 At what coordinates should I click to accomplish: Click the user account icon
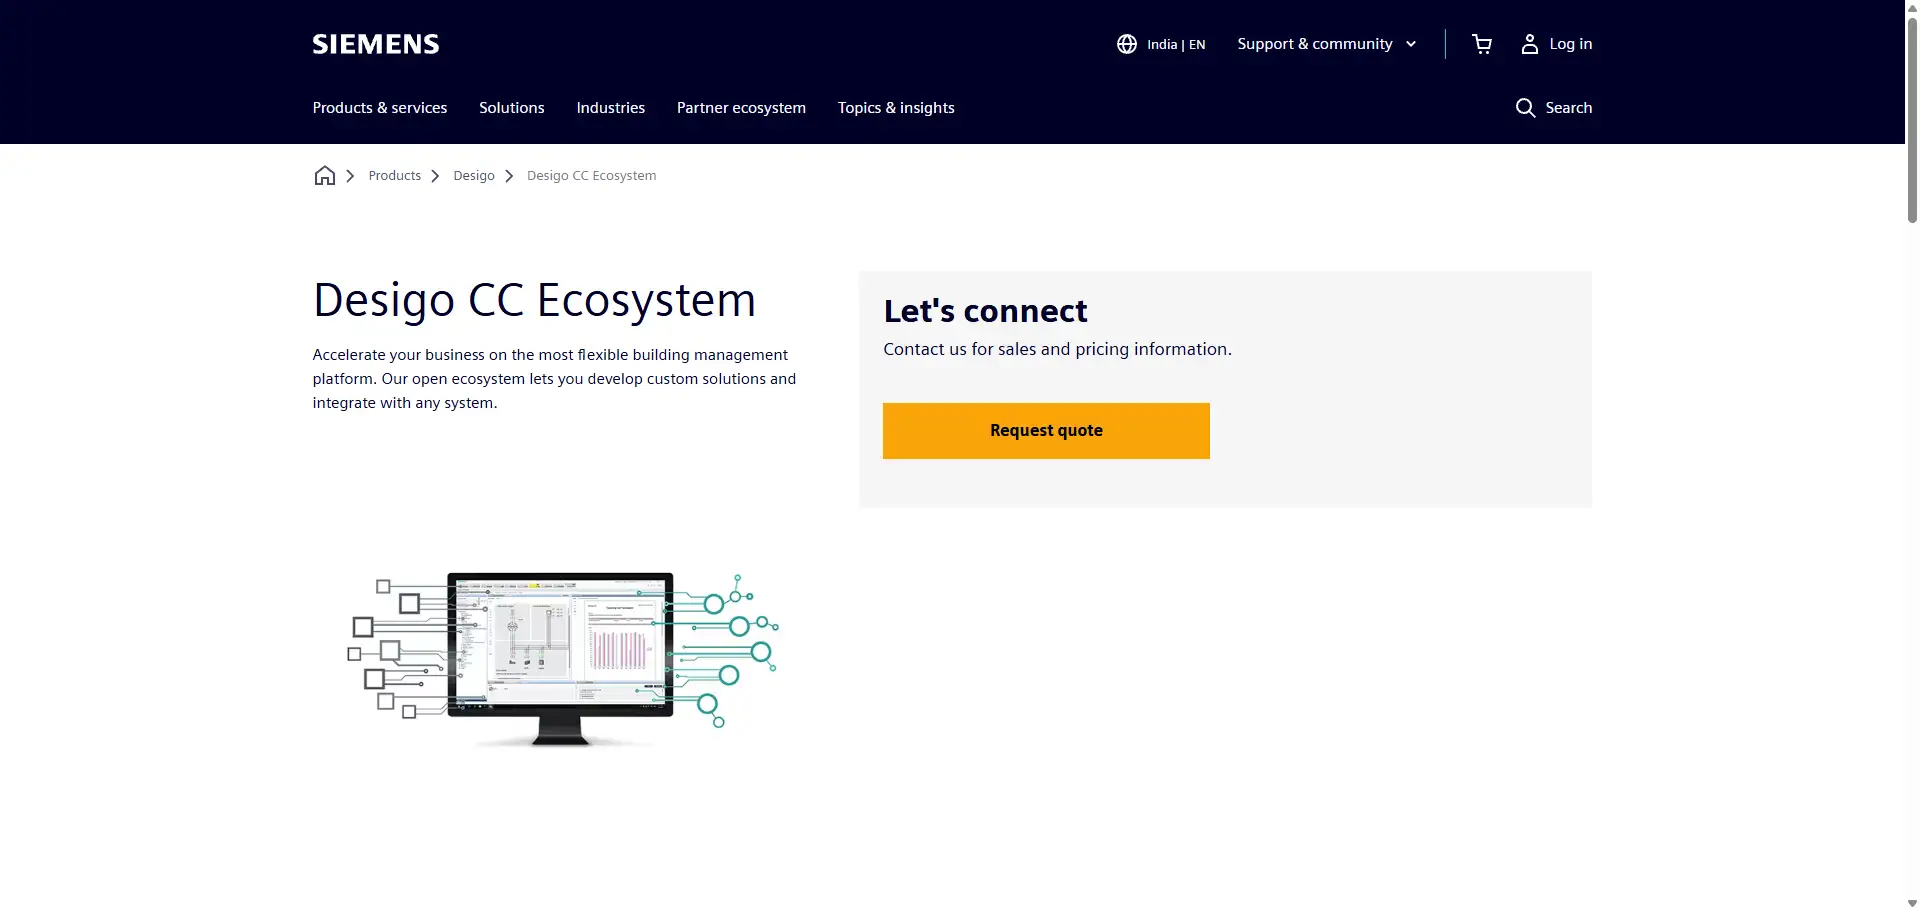pyautogui.click(x=1529, y=44)
